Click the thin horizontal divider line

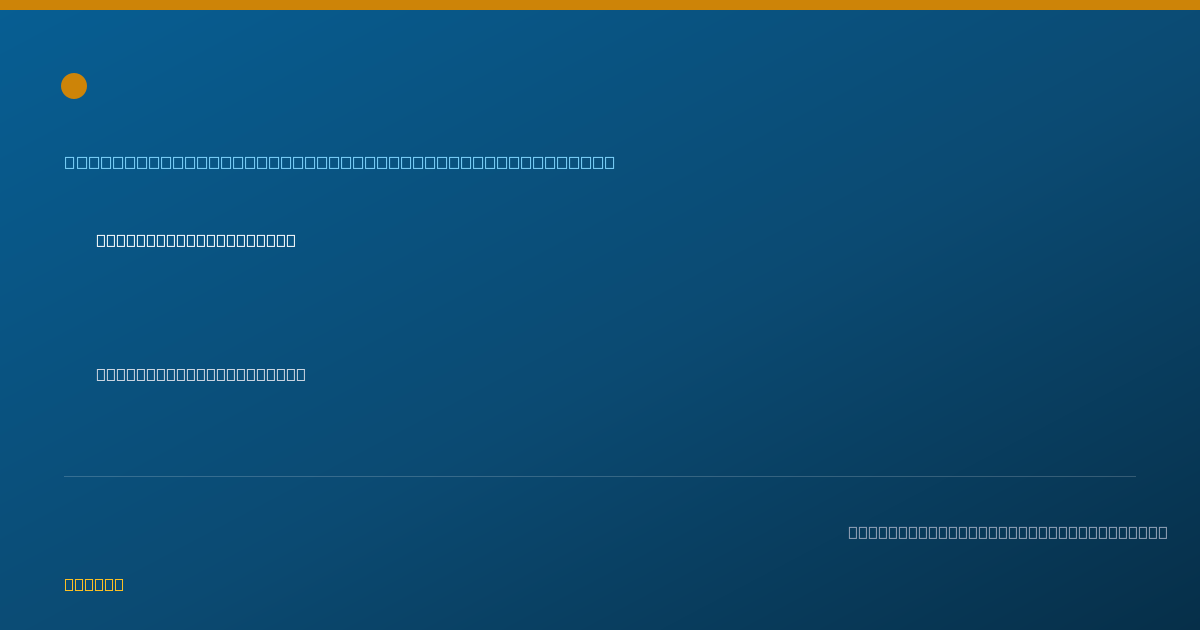[x=600, y=476]
